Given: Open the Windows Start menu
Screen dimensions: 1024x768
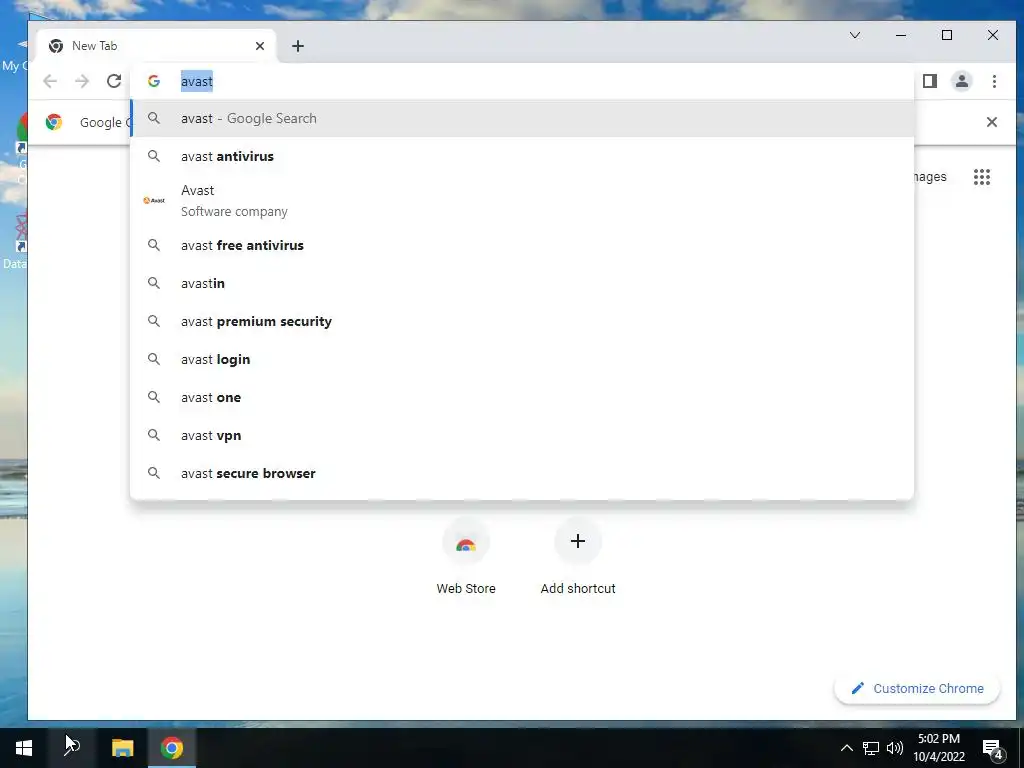Looking at the screenshot, I should tap(24, 748).
